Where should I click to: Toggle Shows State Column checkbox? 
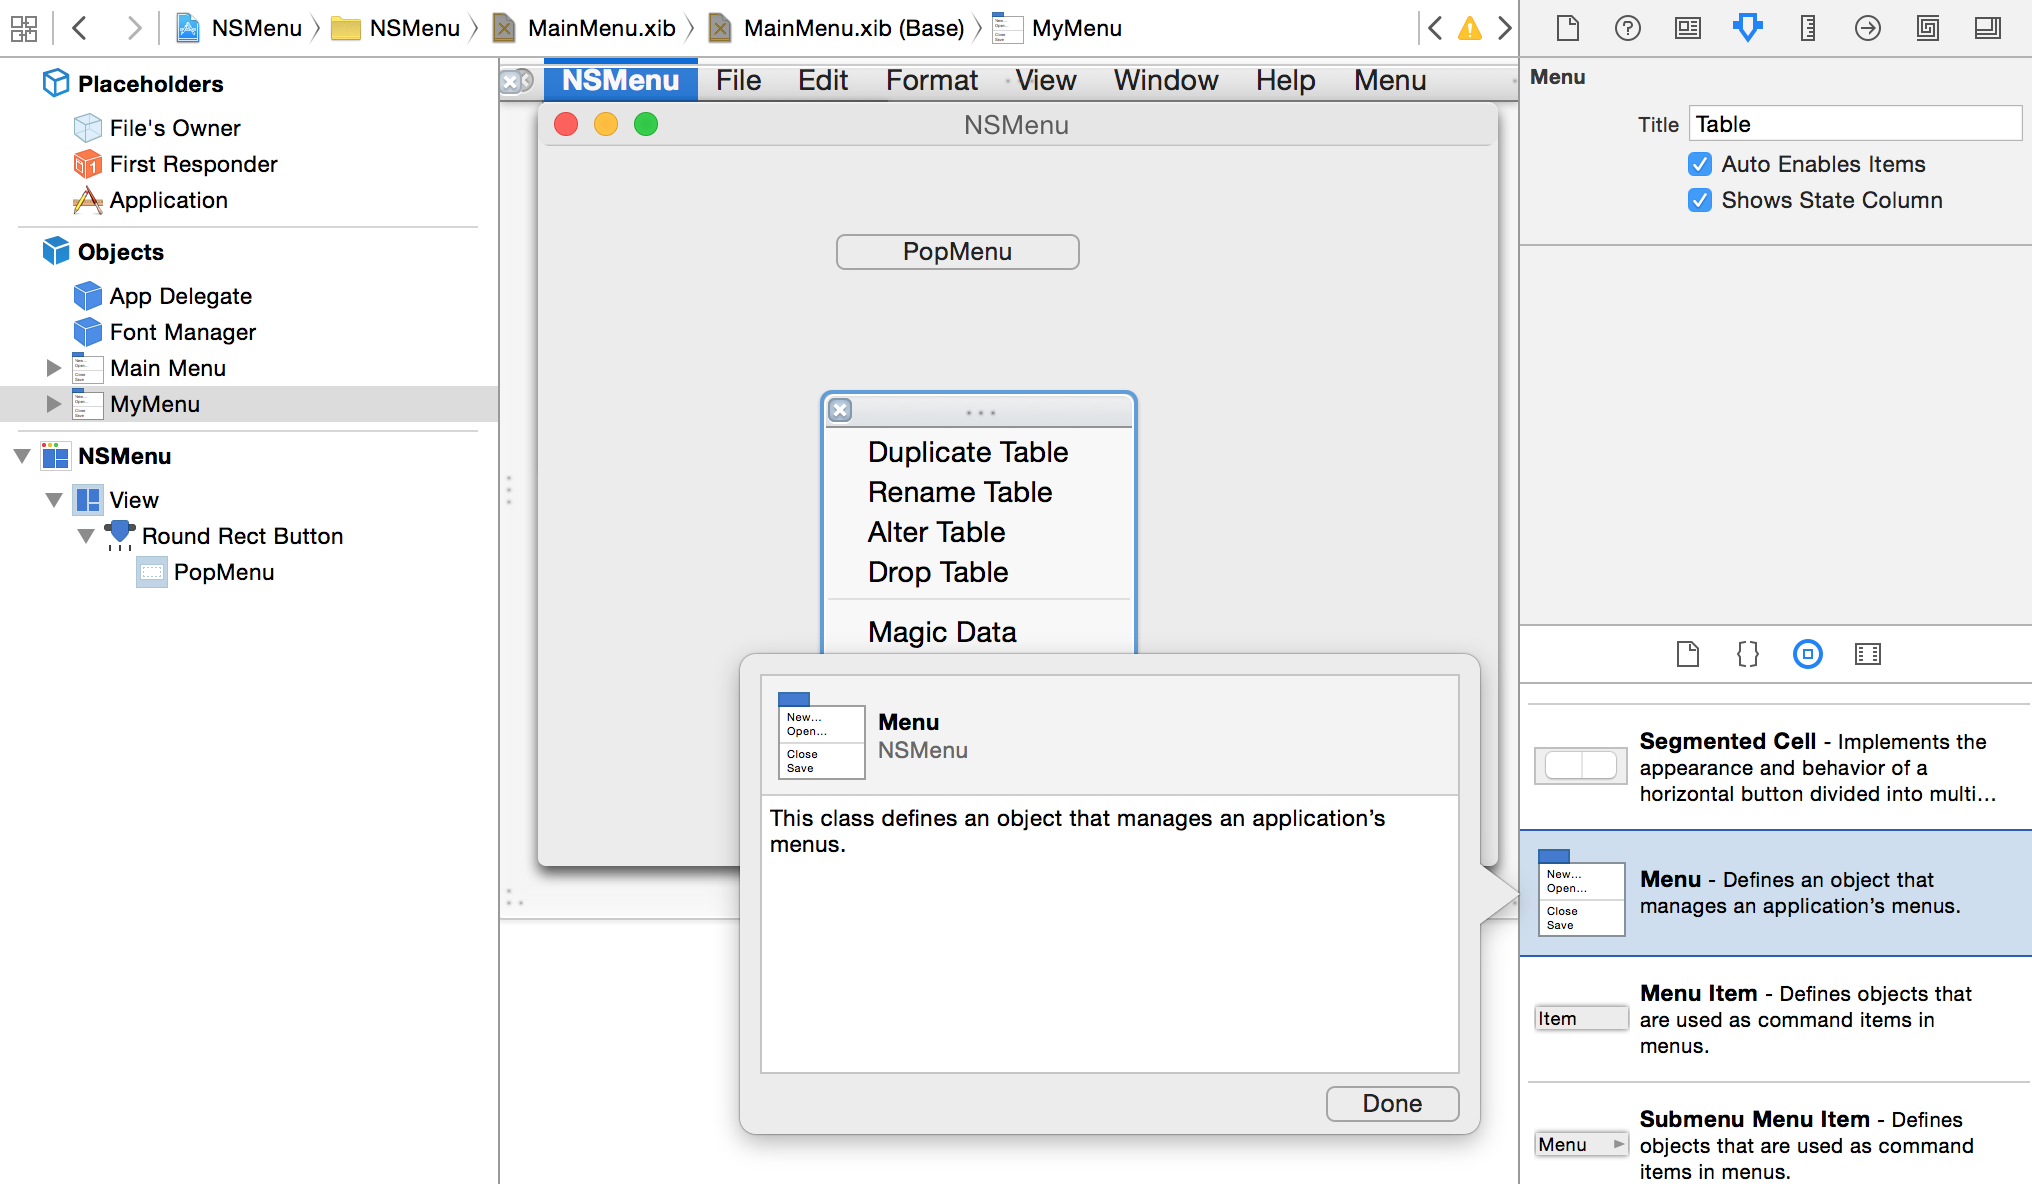point(1700,200)
